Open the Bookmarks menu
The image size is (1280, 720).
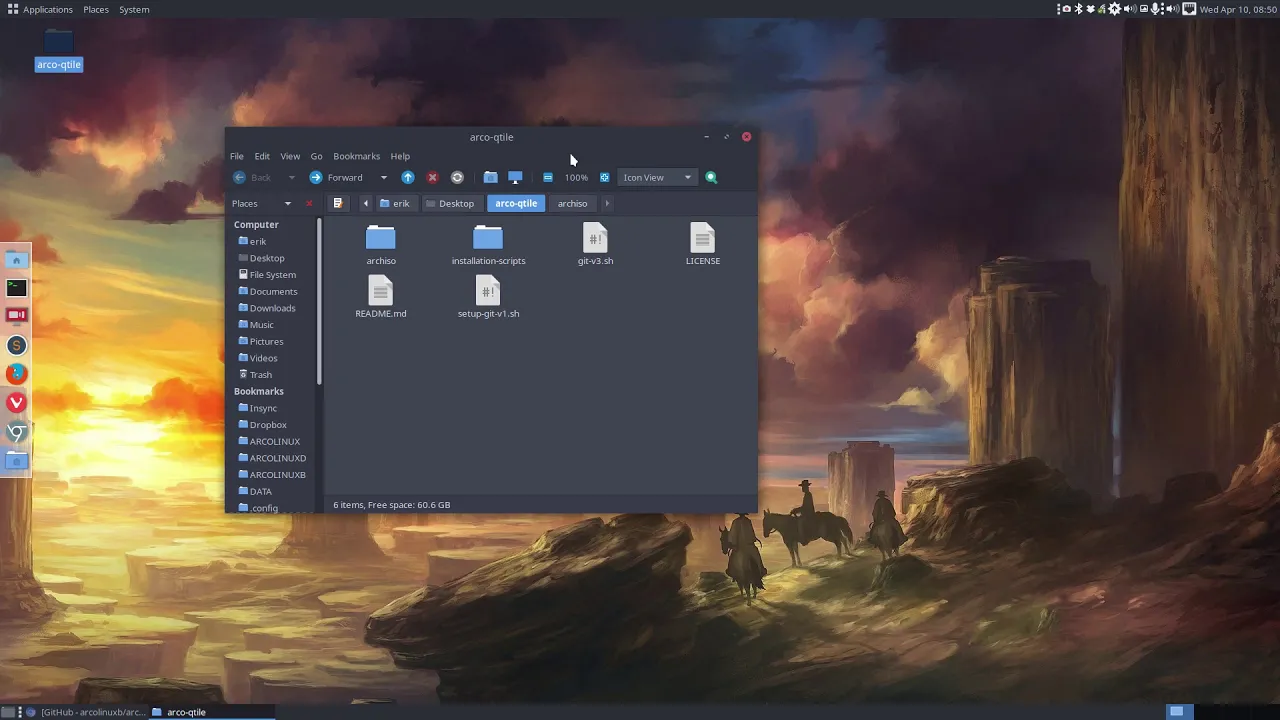(x=356, y=156)
